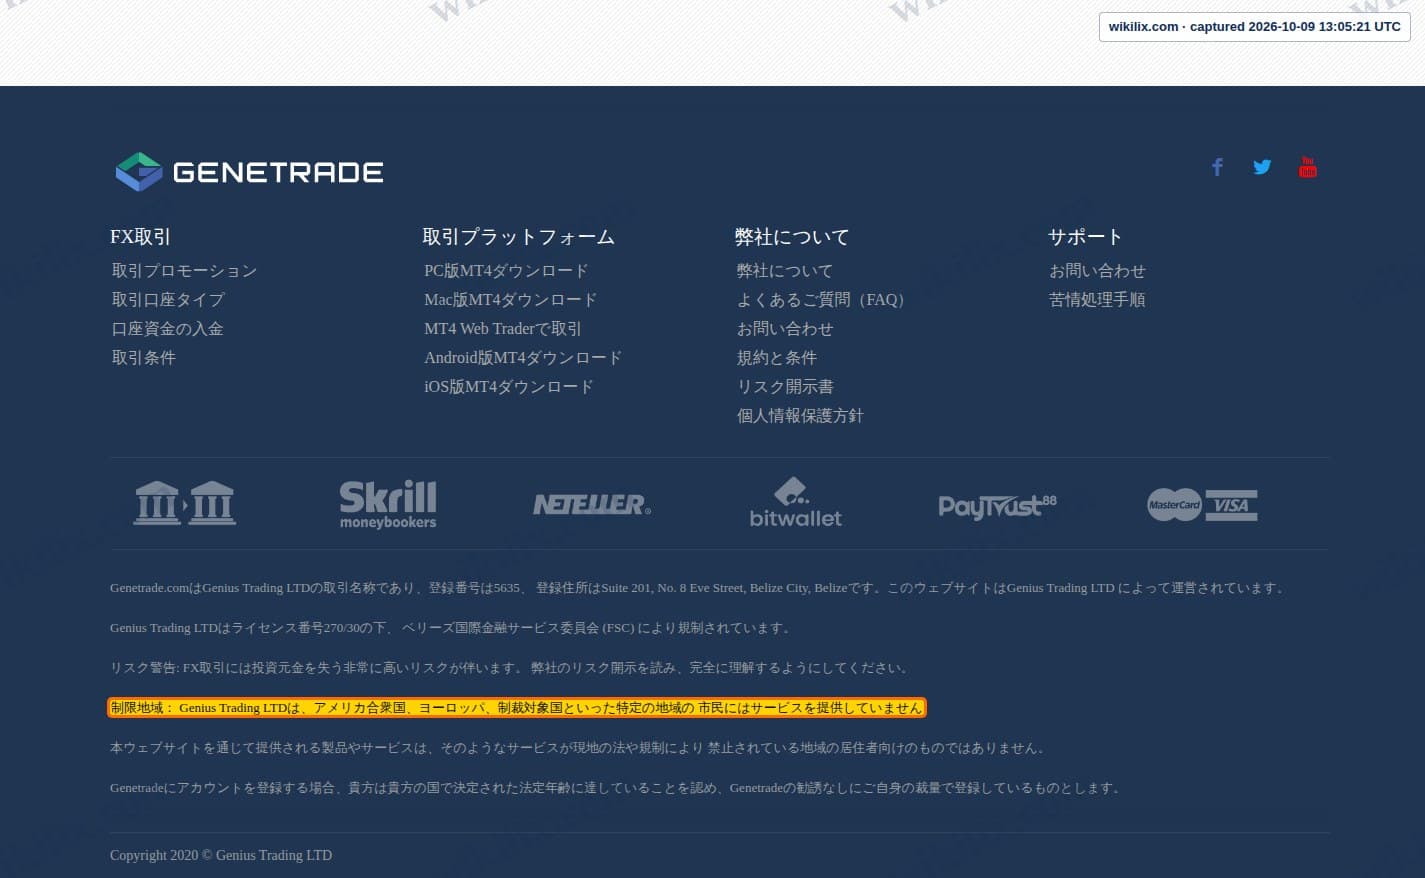The height and width of the screenshot is (878, 1425).
Task: Click the MasterCard logo
Action: pyautogui.click(x=1174, y=505)
